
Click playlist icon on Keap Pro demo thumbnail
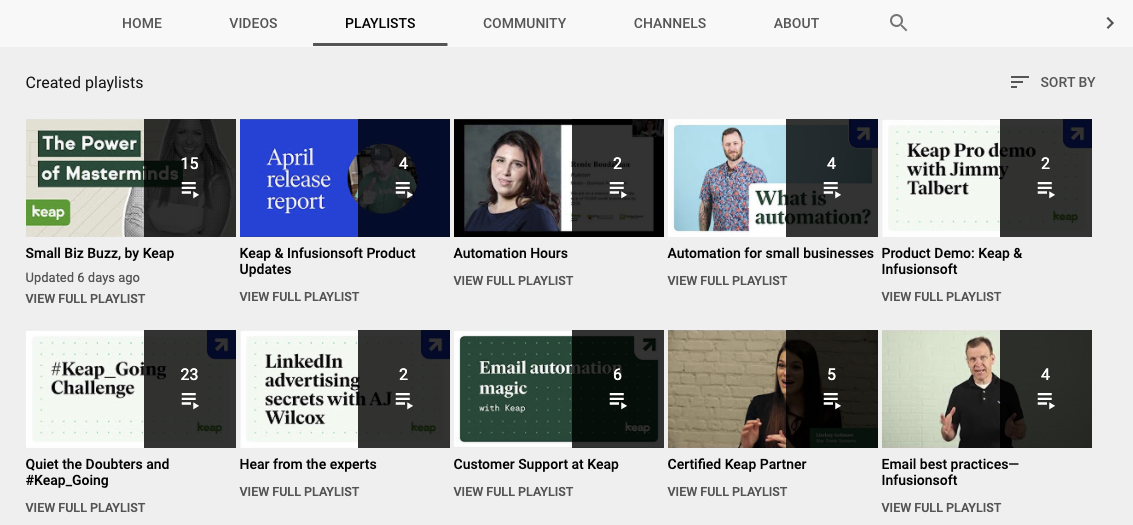(x=1045, y=189)
